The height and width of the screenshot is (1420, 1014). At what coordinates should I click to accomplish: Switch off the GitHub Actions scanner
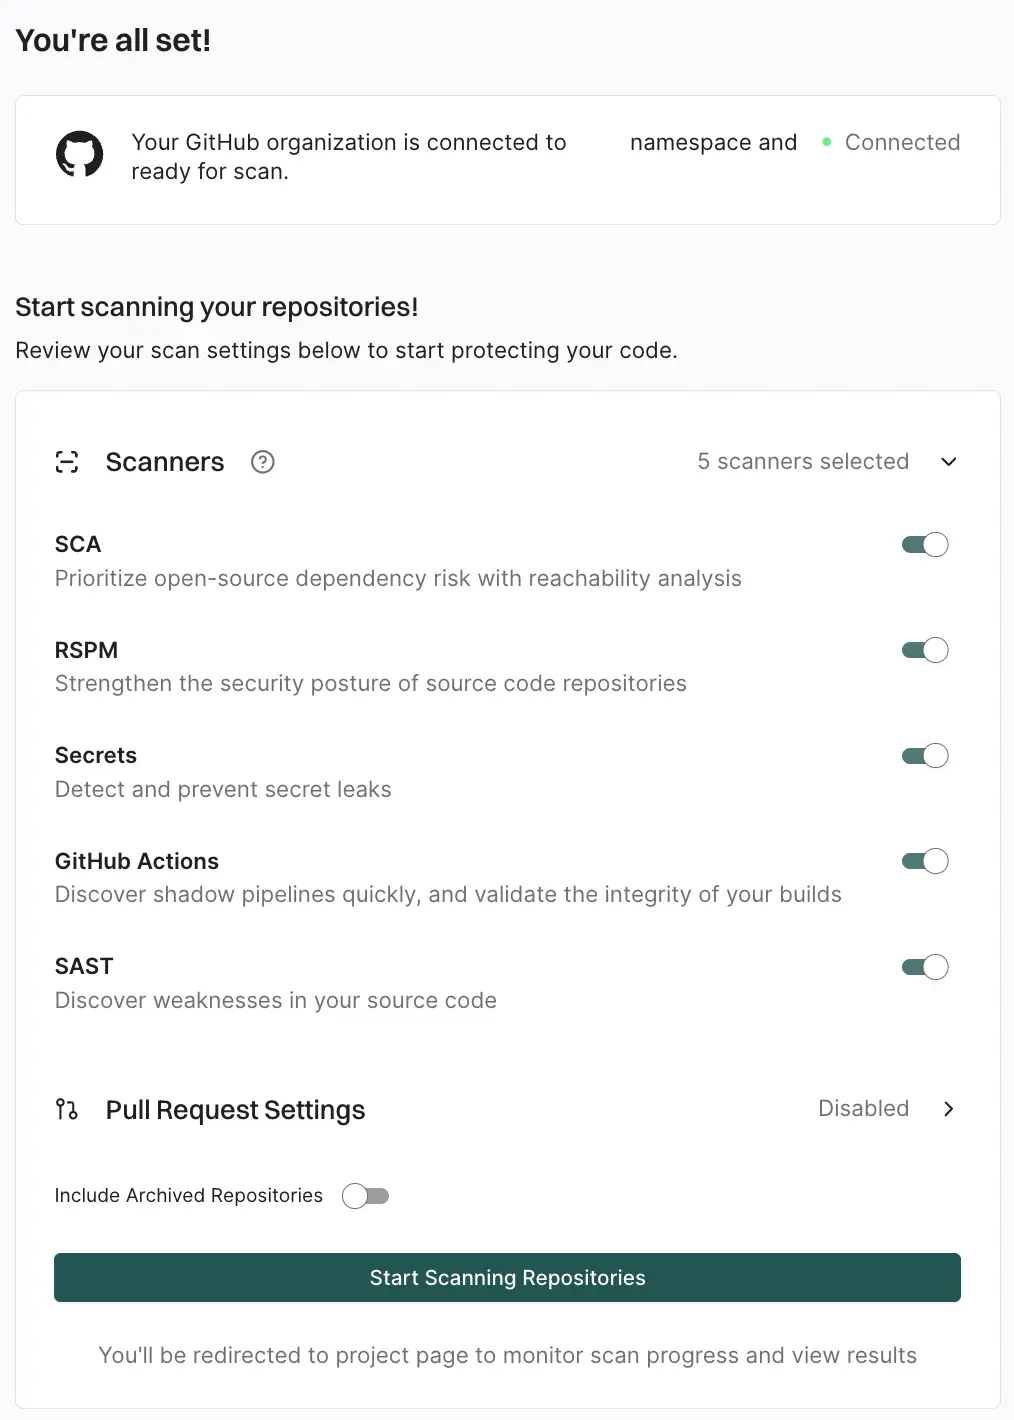click(923, 861)
